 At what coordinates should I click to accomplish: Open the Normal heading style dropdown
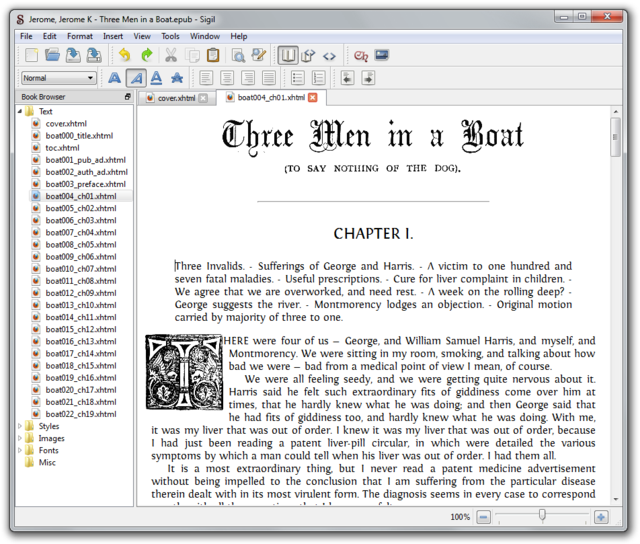tap(59, 78)
